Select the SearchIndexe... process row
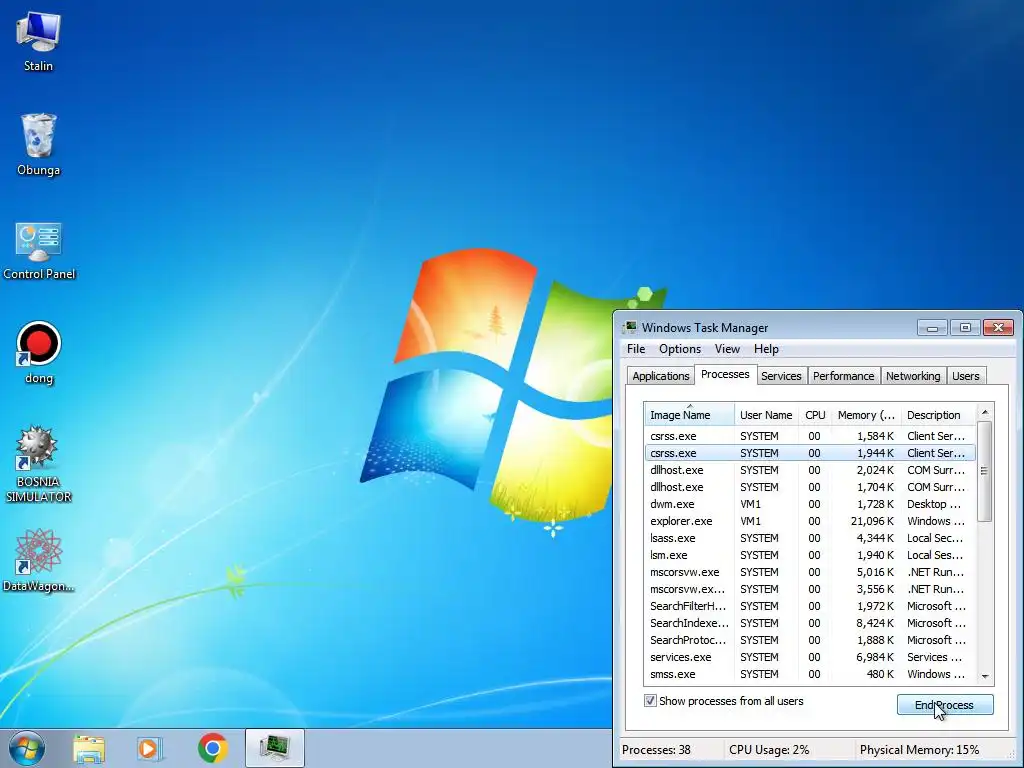The height and width of the screenshot is (768, 1024). pos(810,622)
